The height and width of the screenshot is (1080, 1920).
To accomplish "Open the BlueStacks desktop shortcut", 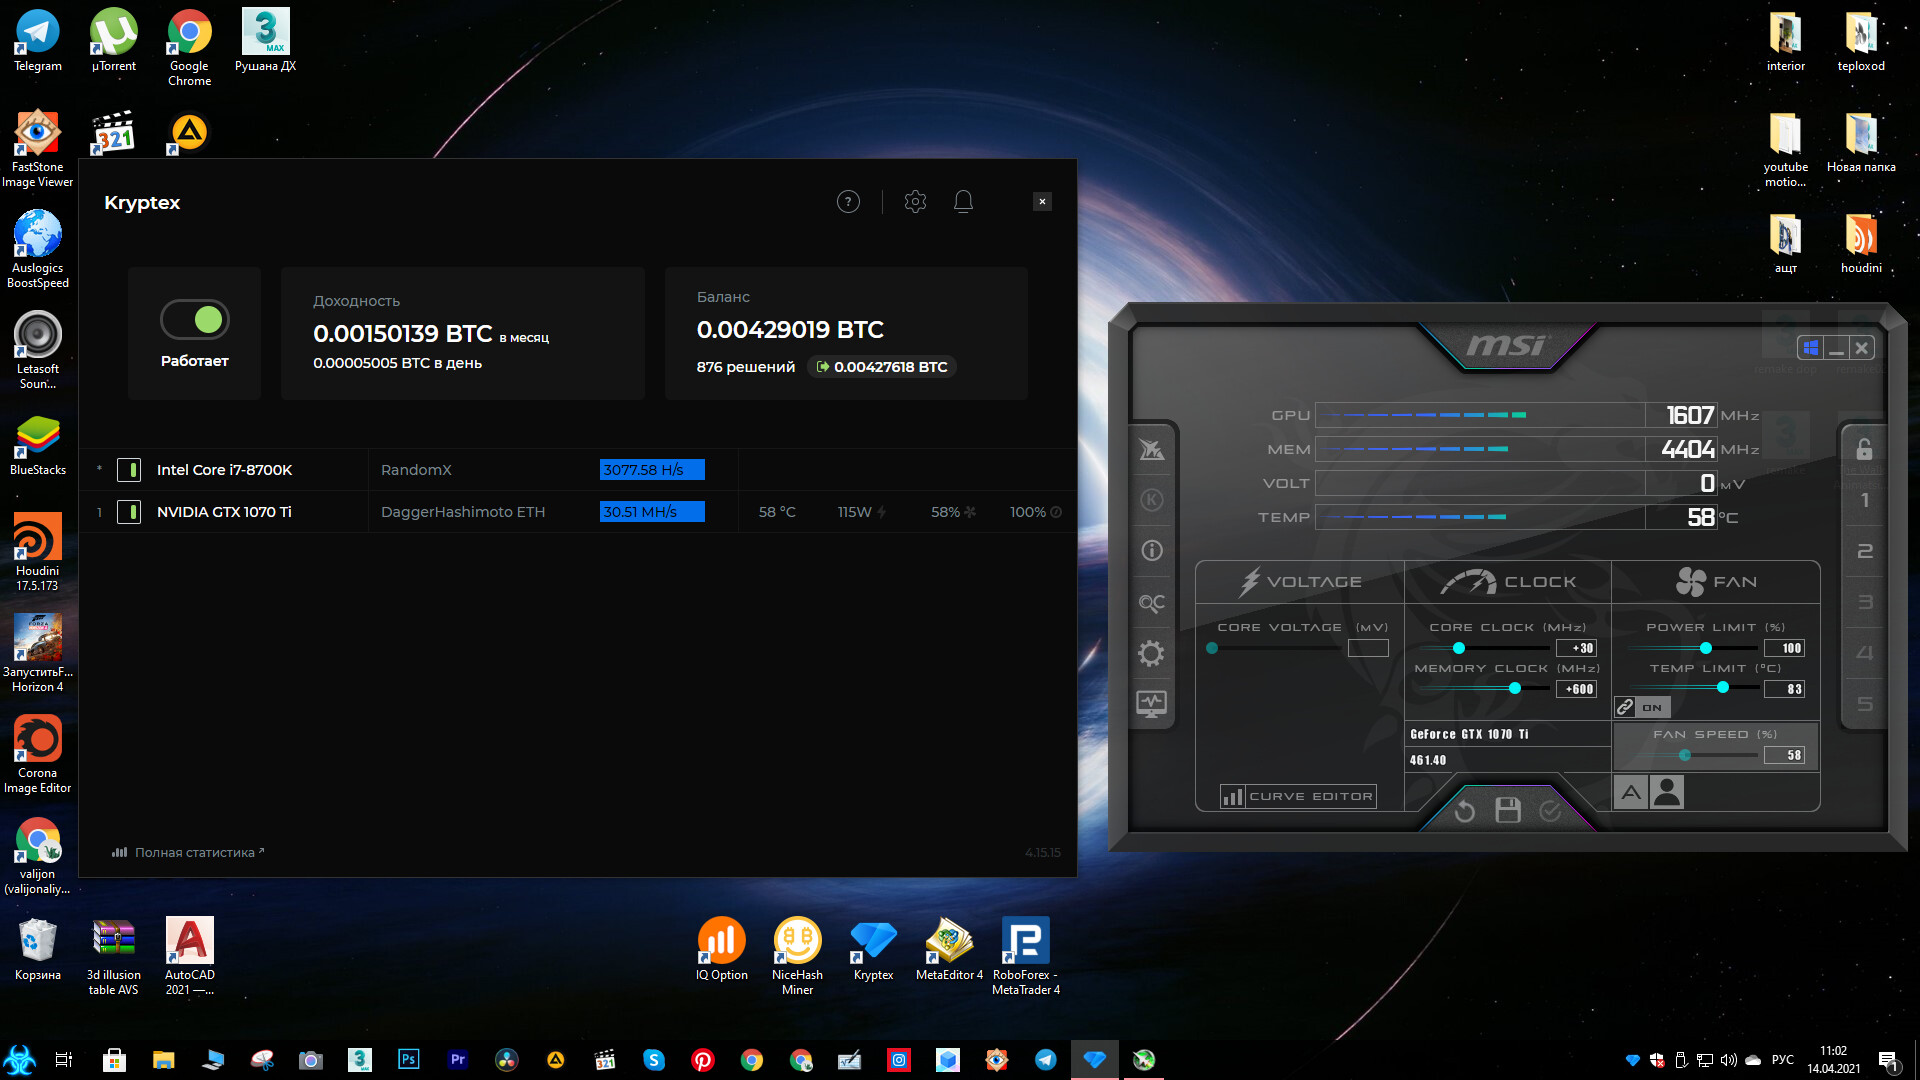I will pos(38,445).
